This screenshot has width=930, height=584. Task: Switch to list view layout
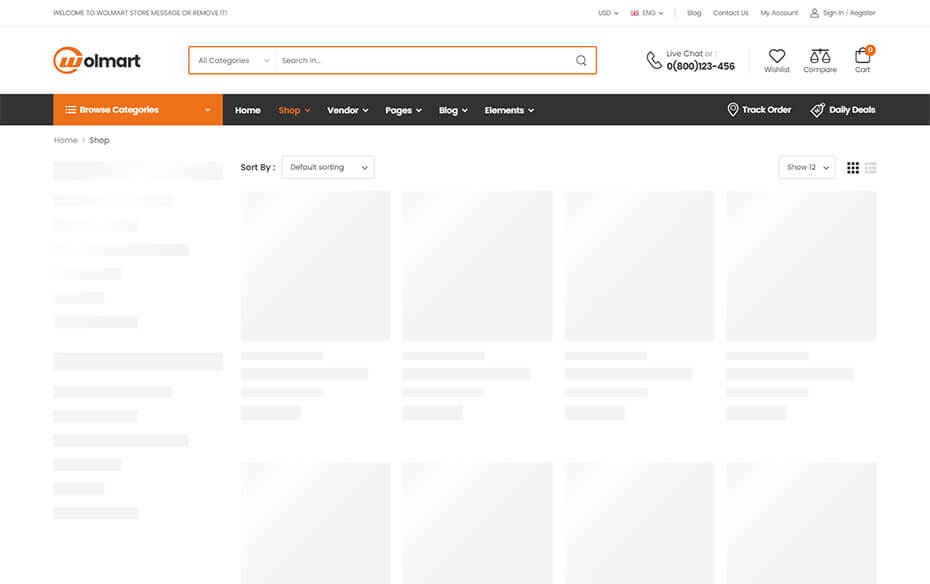tap(871, 168)
